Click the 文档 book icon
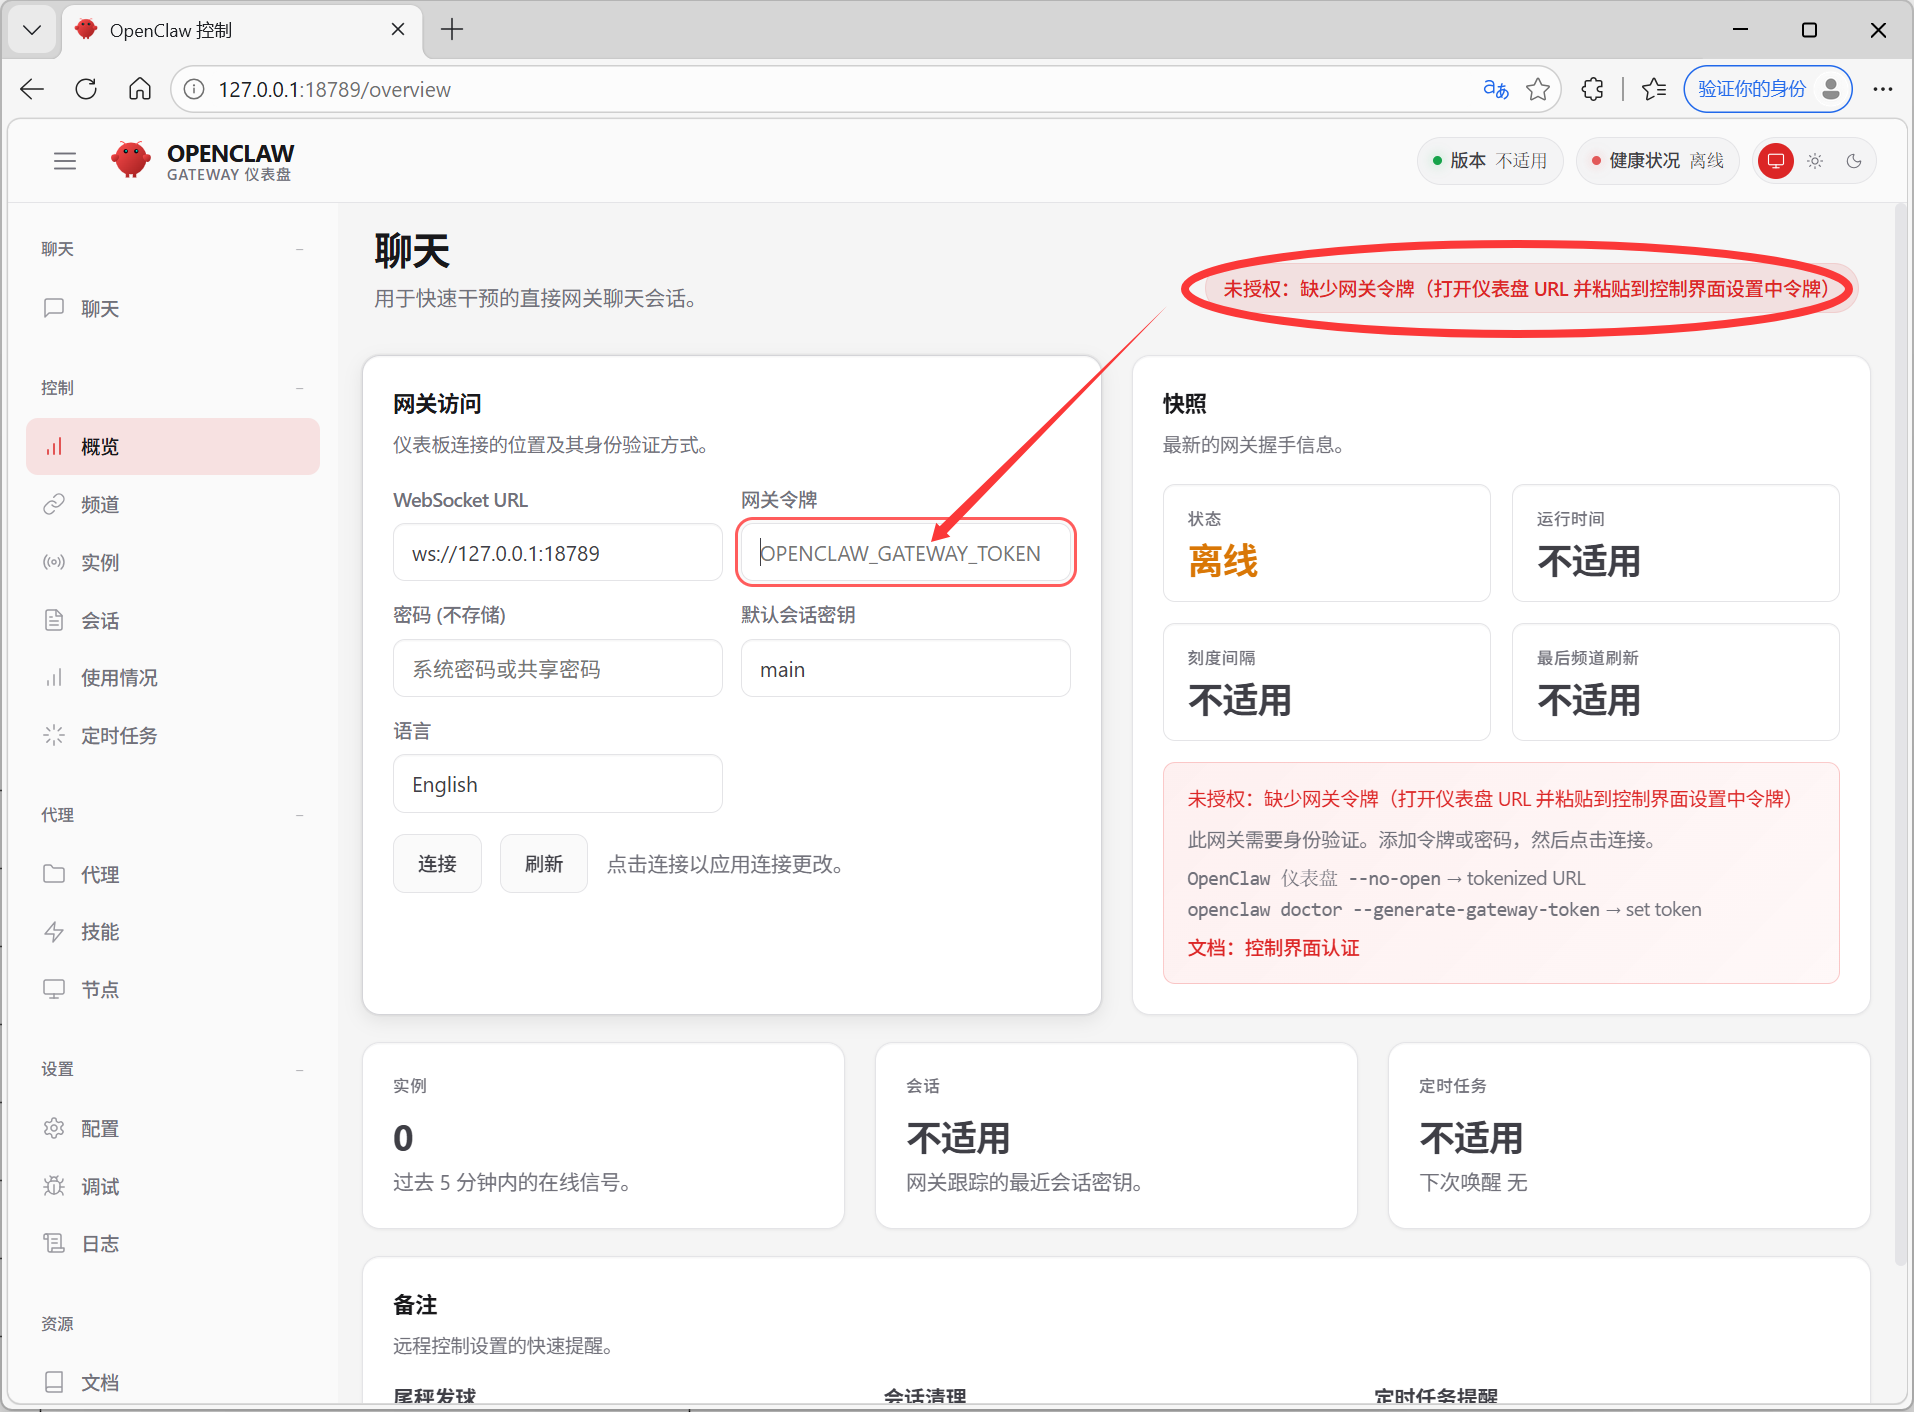Screen dimensions: 1914x1412 54,1382
